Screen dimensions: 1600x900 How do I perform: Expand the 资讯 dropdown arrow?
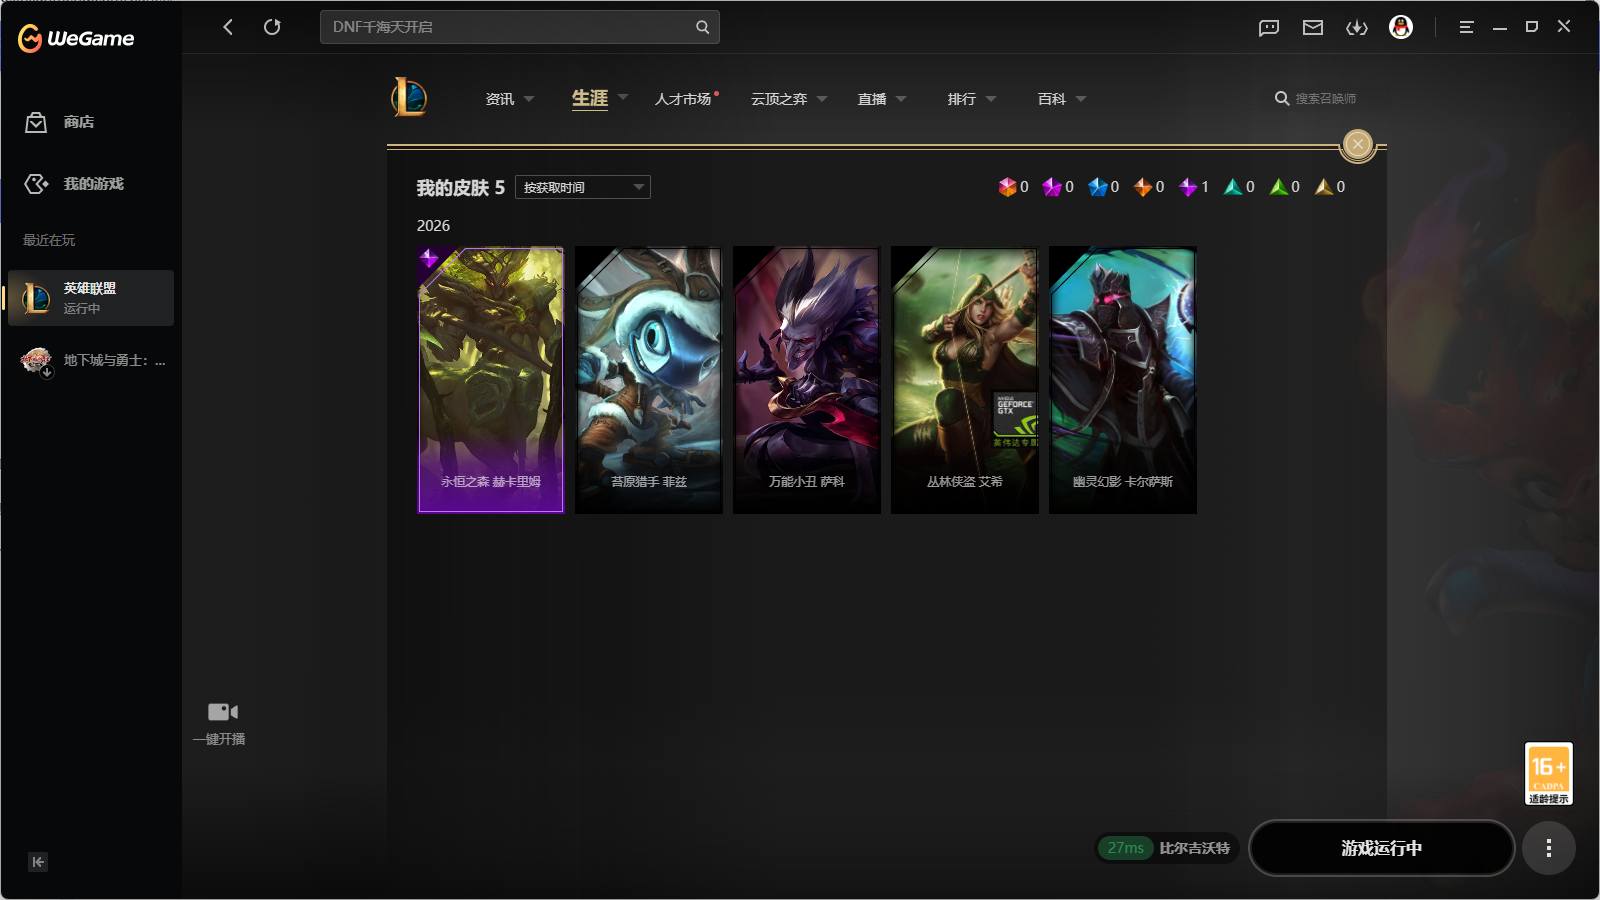click(x=529, y=99)
